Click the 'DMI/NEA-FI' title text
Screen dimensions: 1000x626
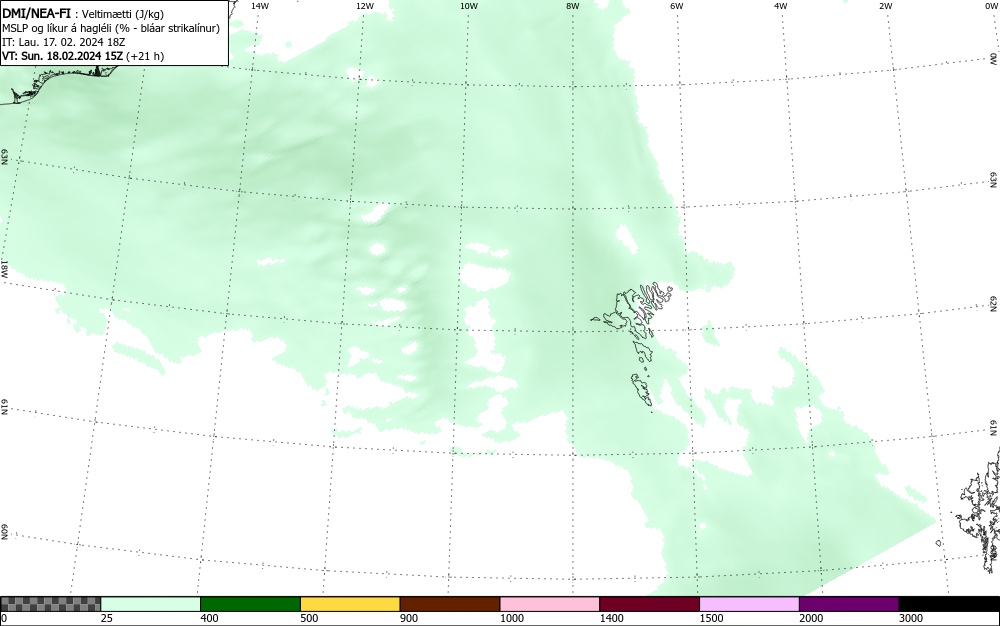point(36,13)
